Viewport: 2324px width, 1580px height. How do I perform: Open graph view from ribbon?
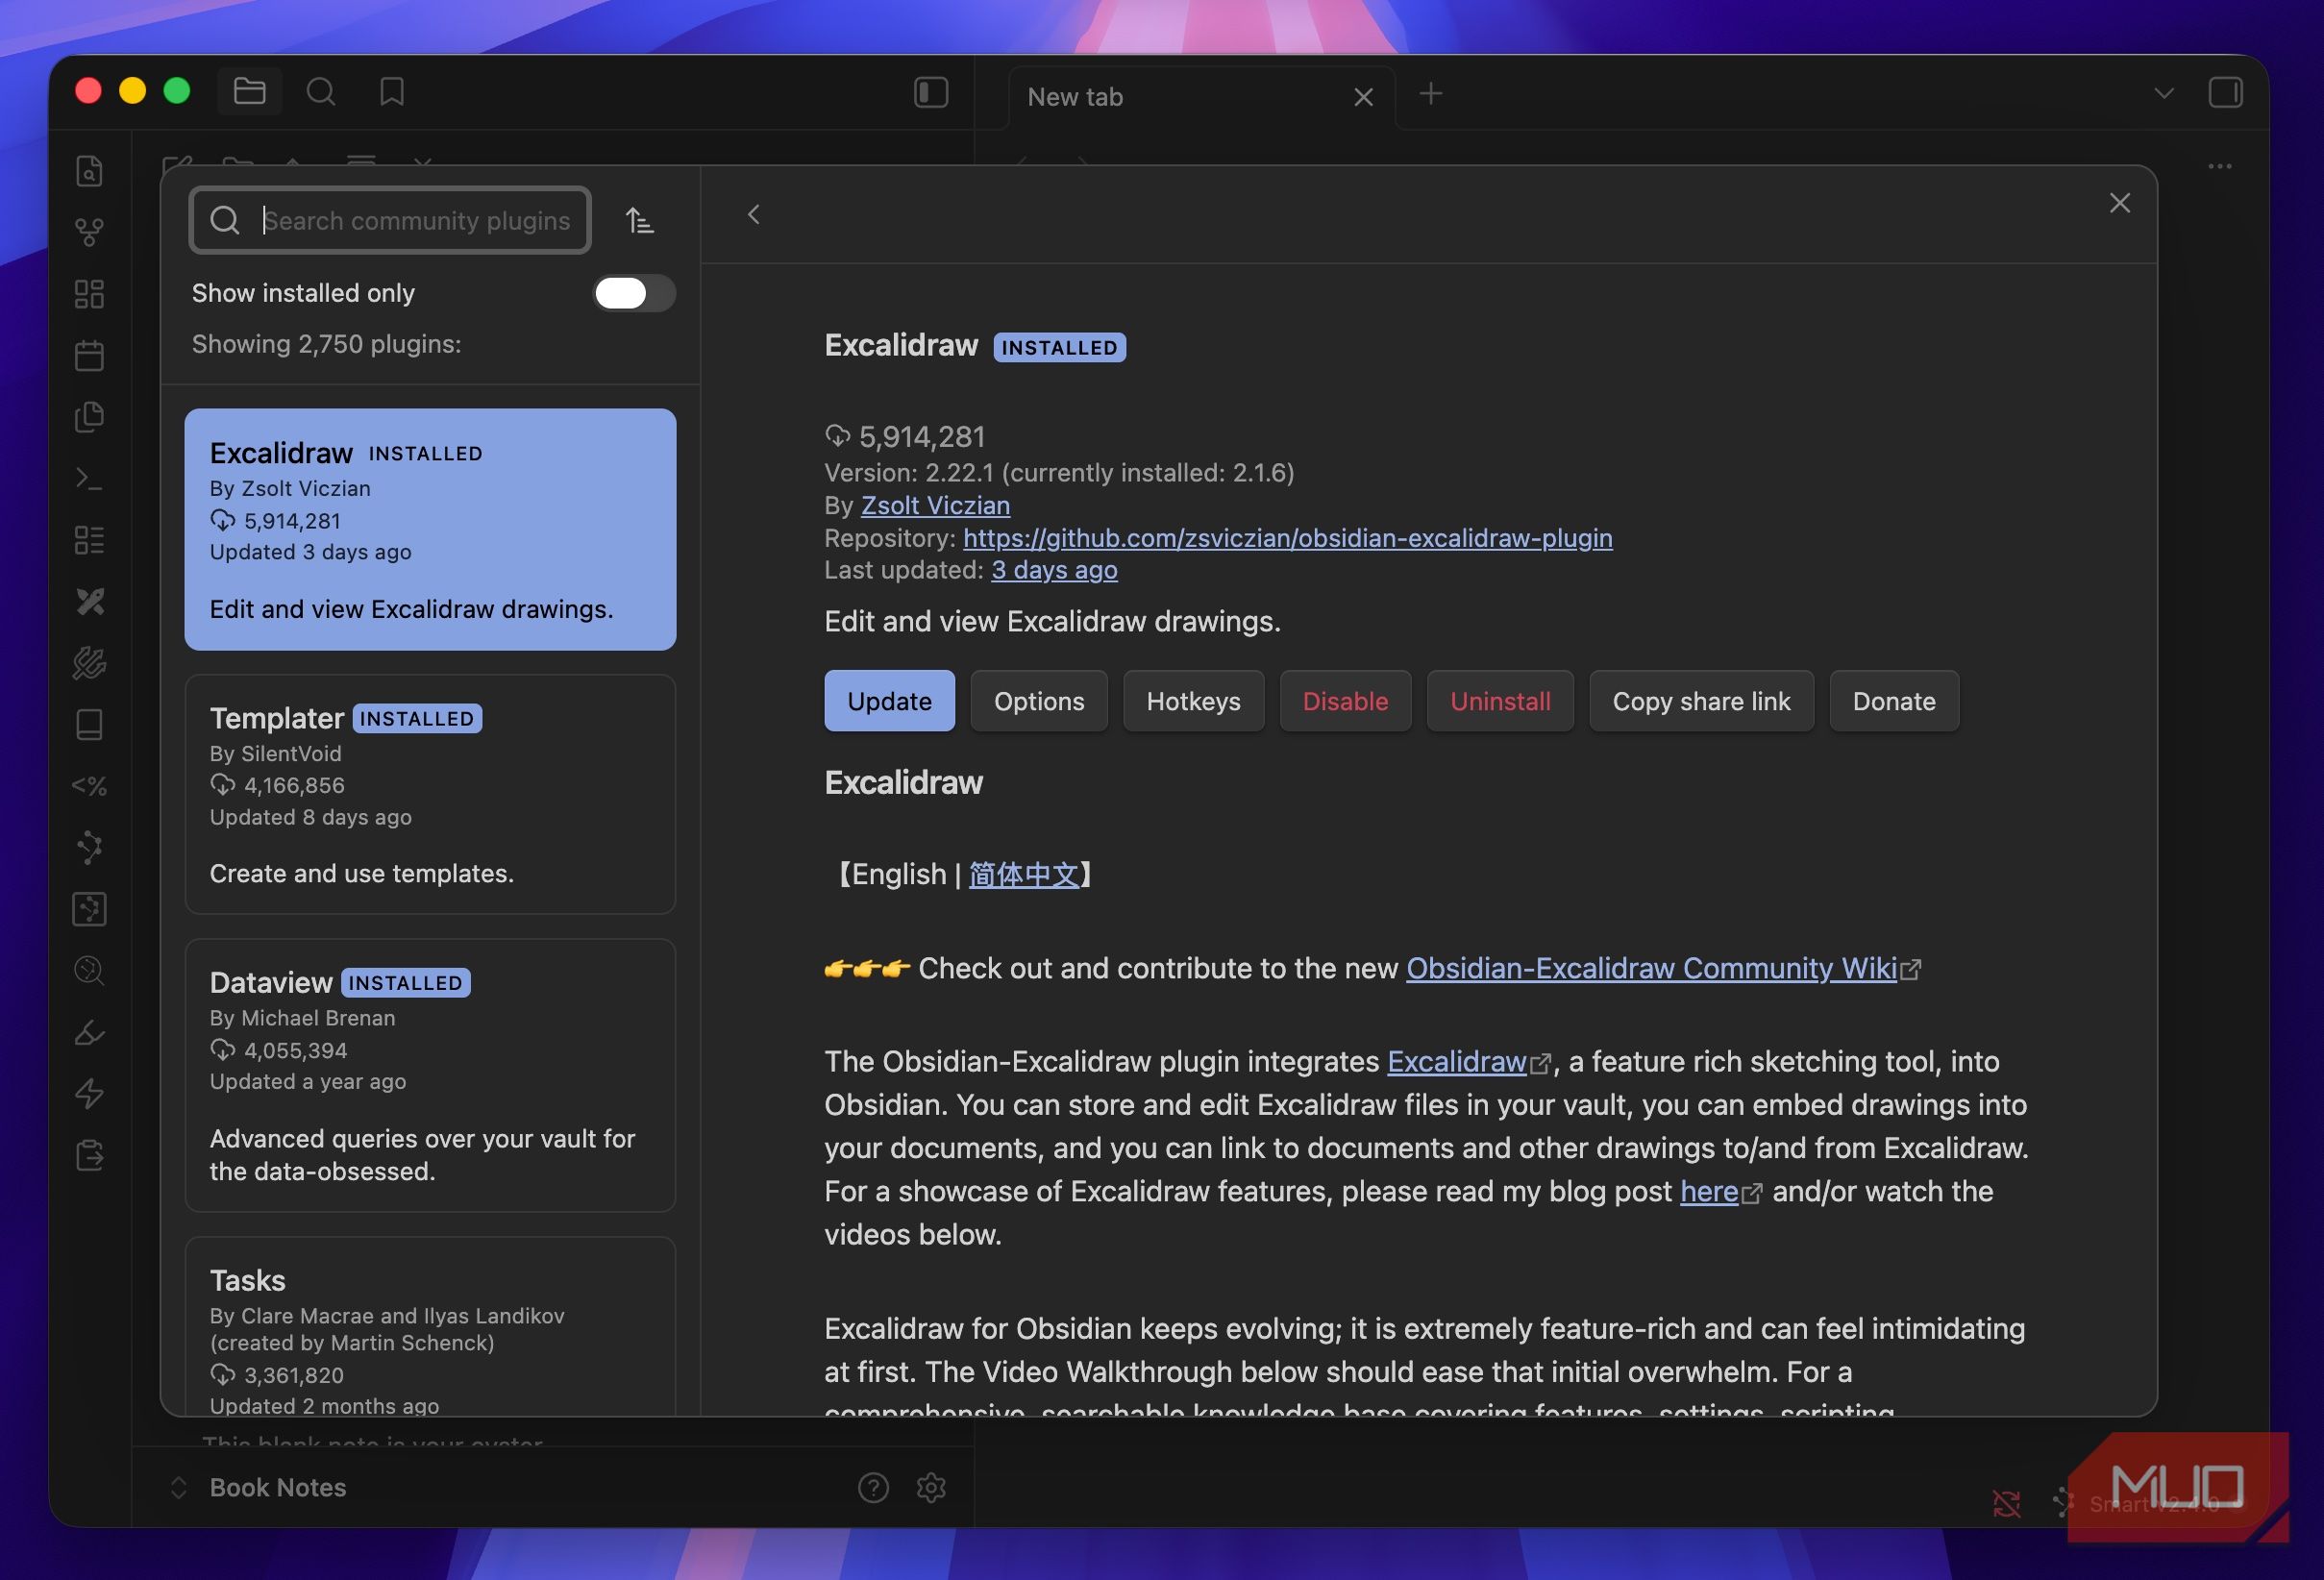coord(90,232)
